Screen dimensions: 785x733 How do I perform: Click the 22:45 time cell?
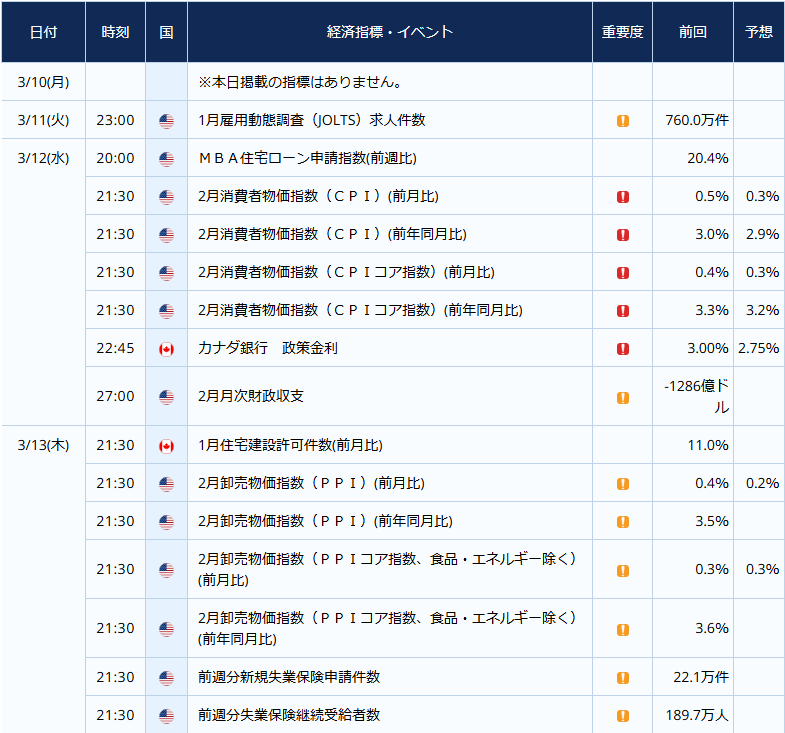(115, 348)
